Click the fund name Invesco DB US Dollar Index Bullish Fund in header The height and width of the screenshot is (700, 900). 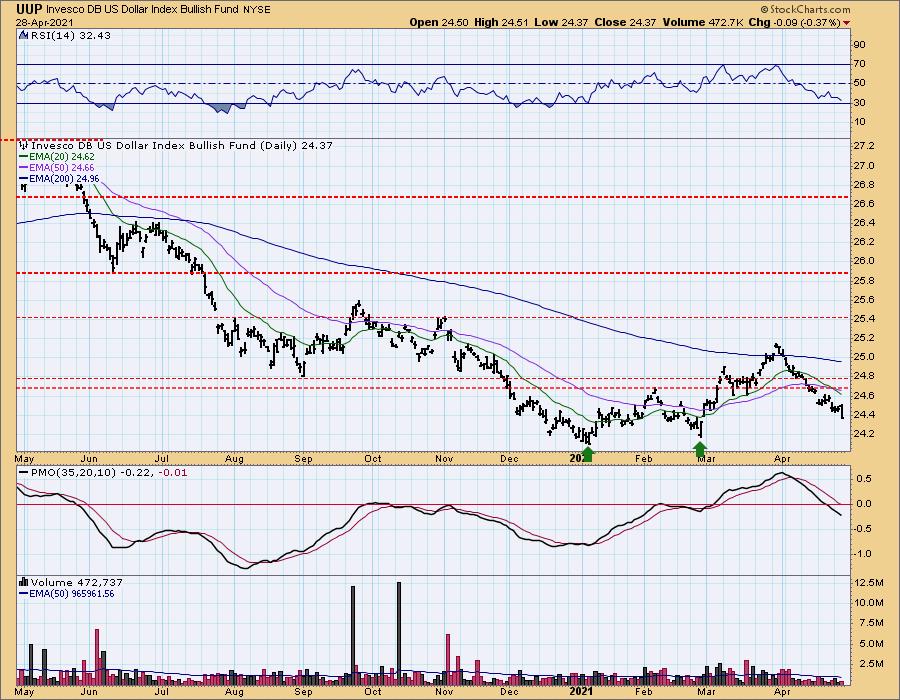click(x=143, y=10)
